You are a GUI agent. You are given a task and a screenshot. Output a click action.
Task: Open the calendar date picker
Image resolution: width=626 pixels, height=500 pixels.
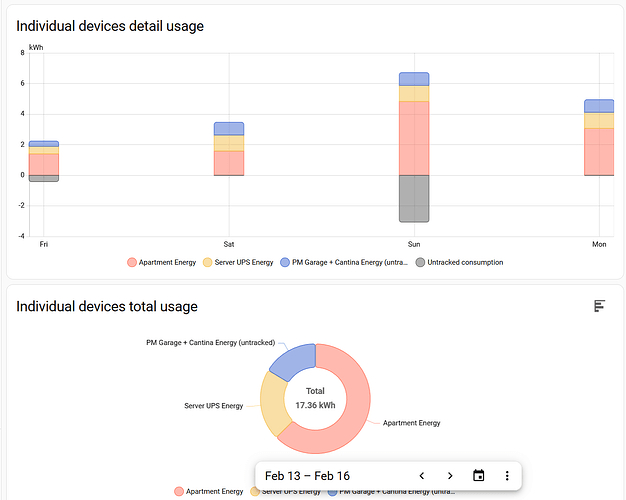click(479, 476)
